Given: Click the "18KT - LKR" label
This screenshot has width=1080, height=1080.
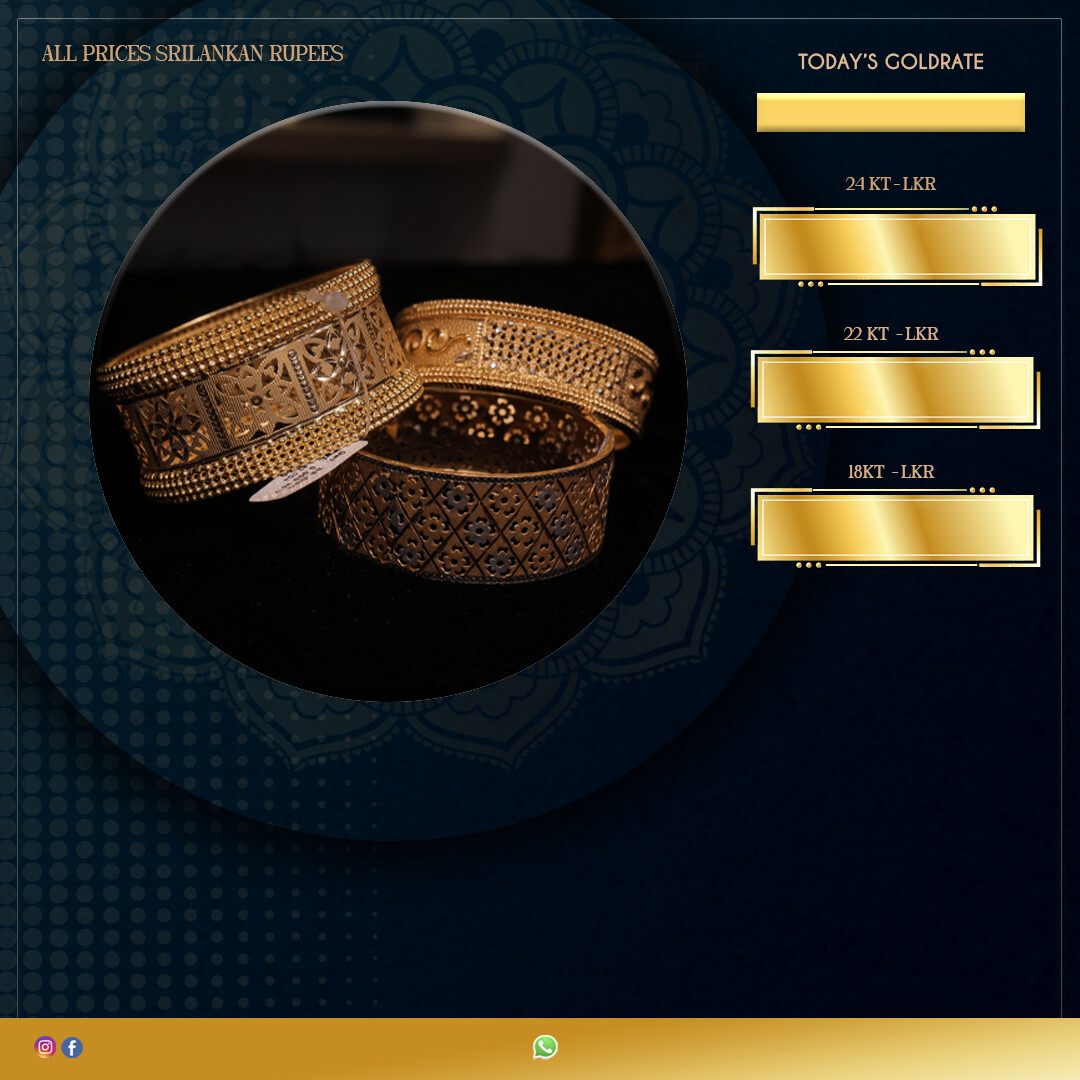Looking at the screenshot, I should [891, 471].
